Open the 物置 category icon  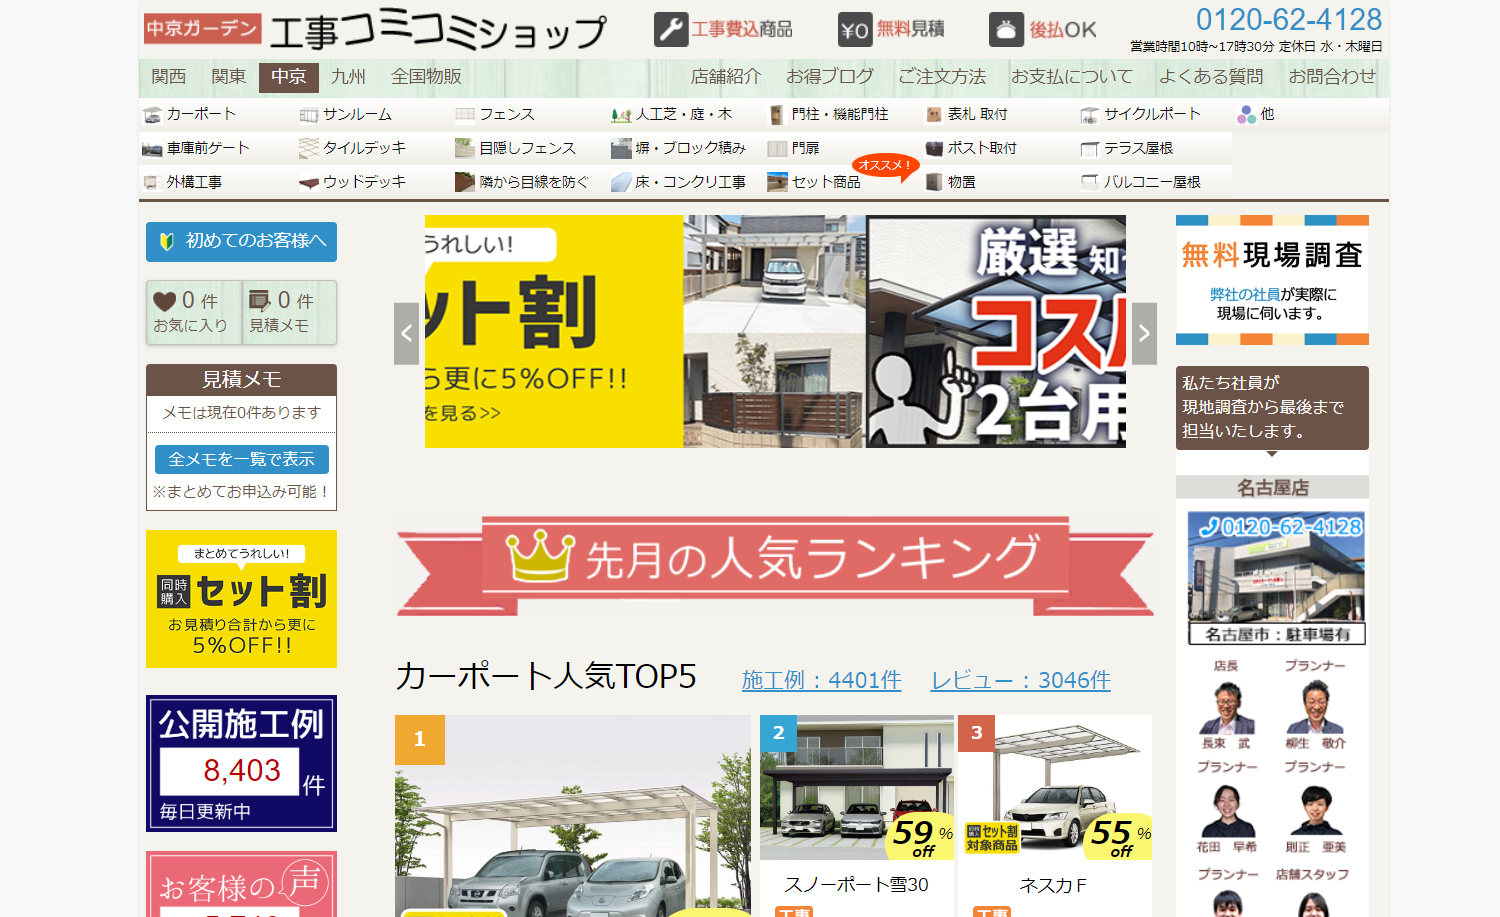(933, 182)
